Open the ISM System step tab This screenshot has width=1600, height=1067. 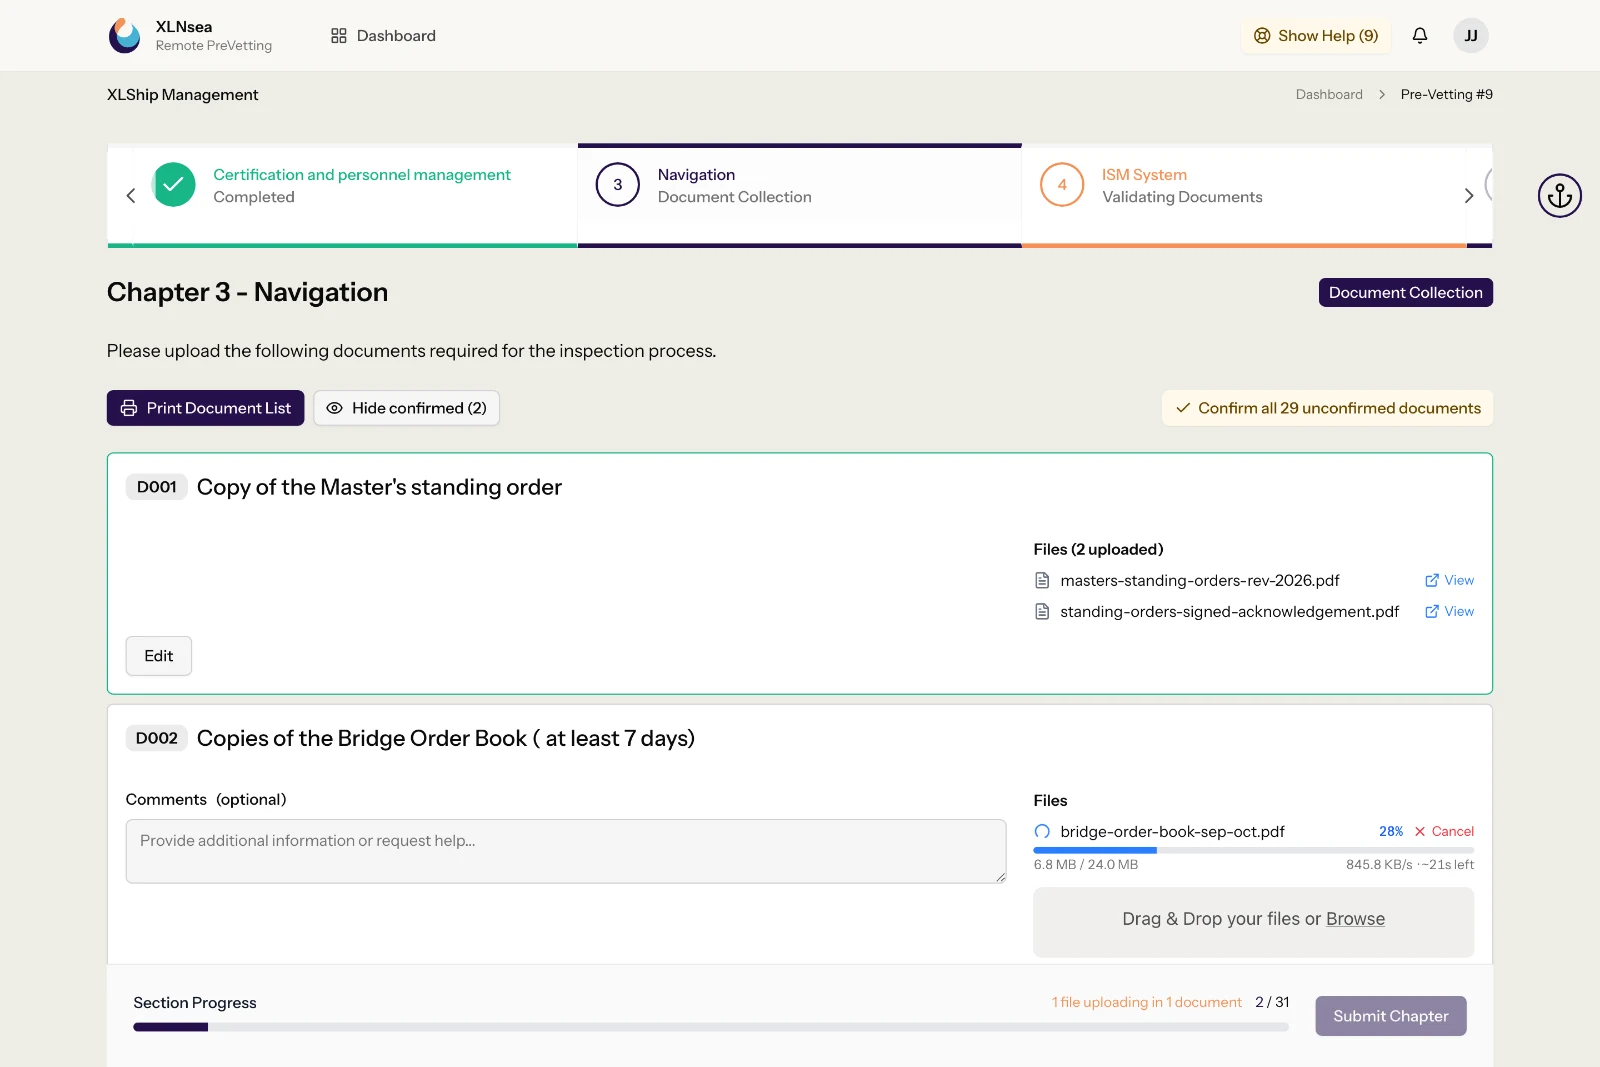[x=1244, y=196]
